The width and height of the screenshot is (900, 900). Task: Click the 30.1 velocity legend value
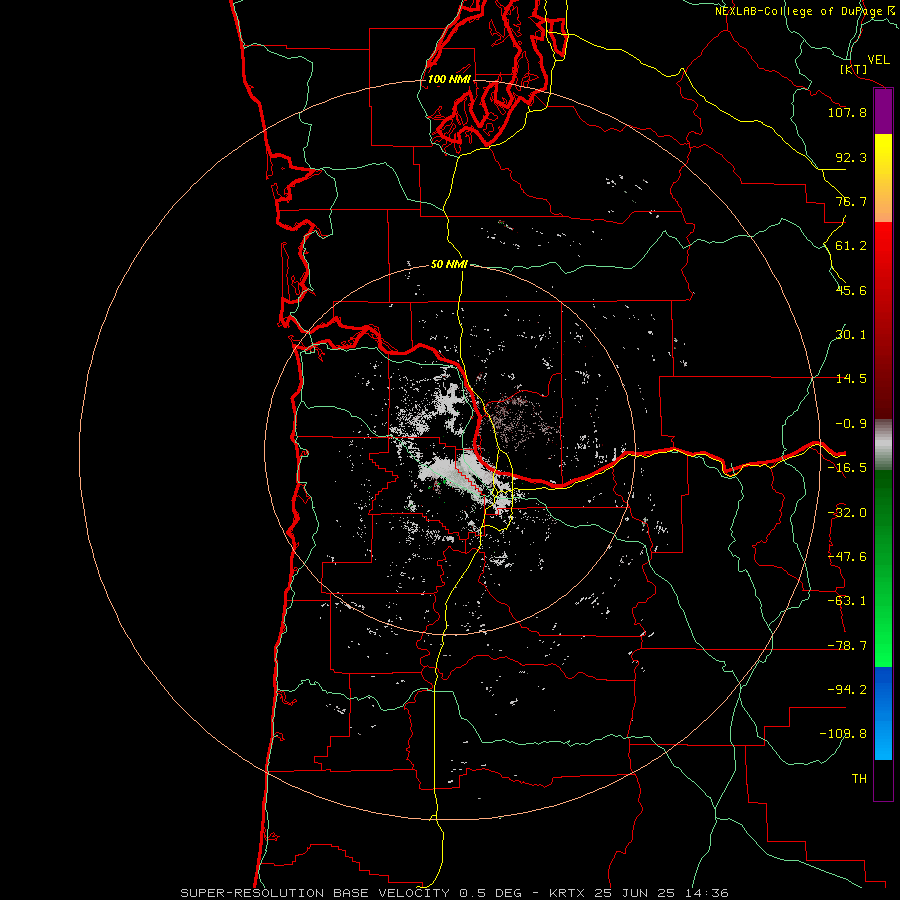coord(851,335)
